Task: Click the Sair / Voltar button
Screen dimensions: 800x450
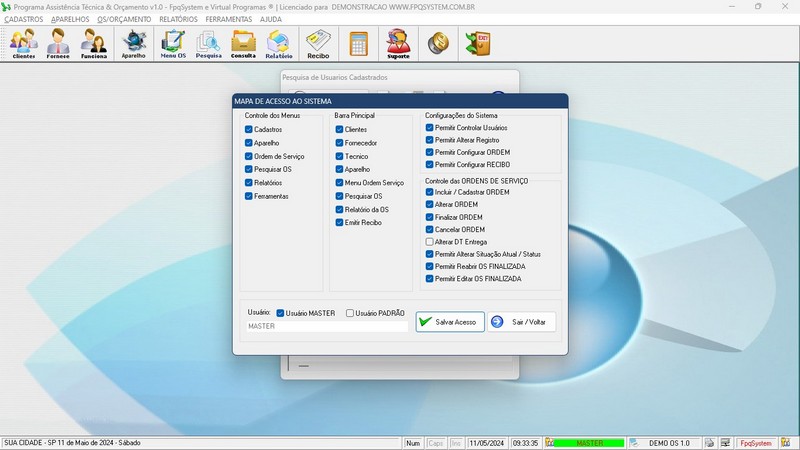Action: [x=522, y=322]
